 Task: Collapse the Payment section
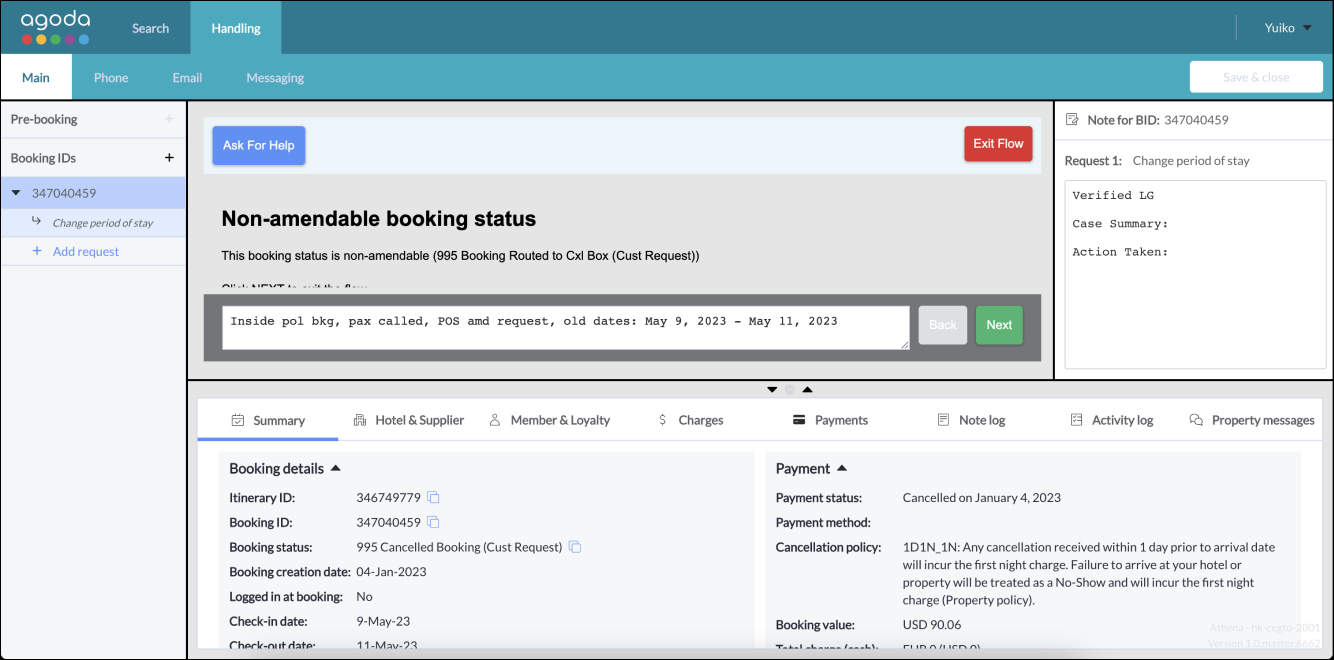[842, 468]
